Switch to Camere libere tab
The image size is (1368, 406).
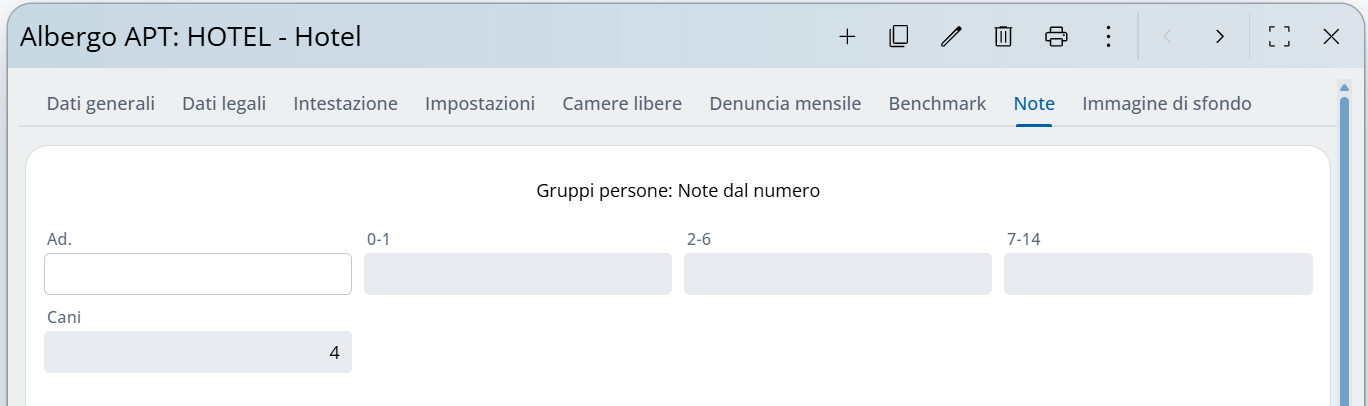[x=622, y=104]
